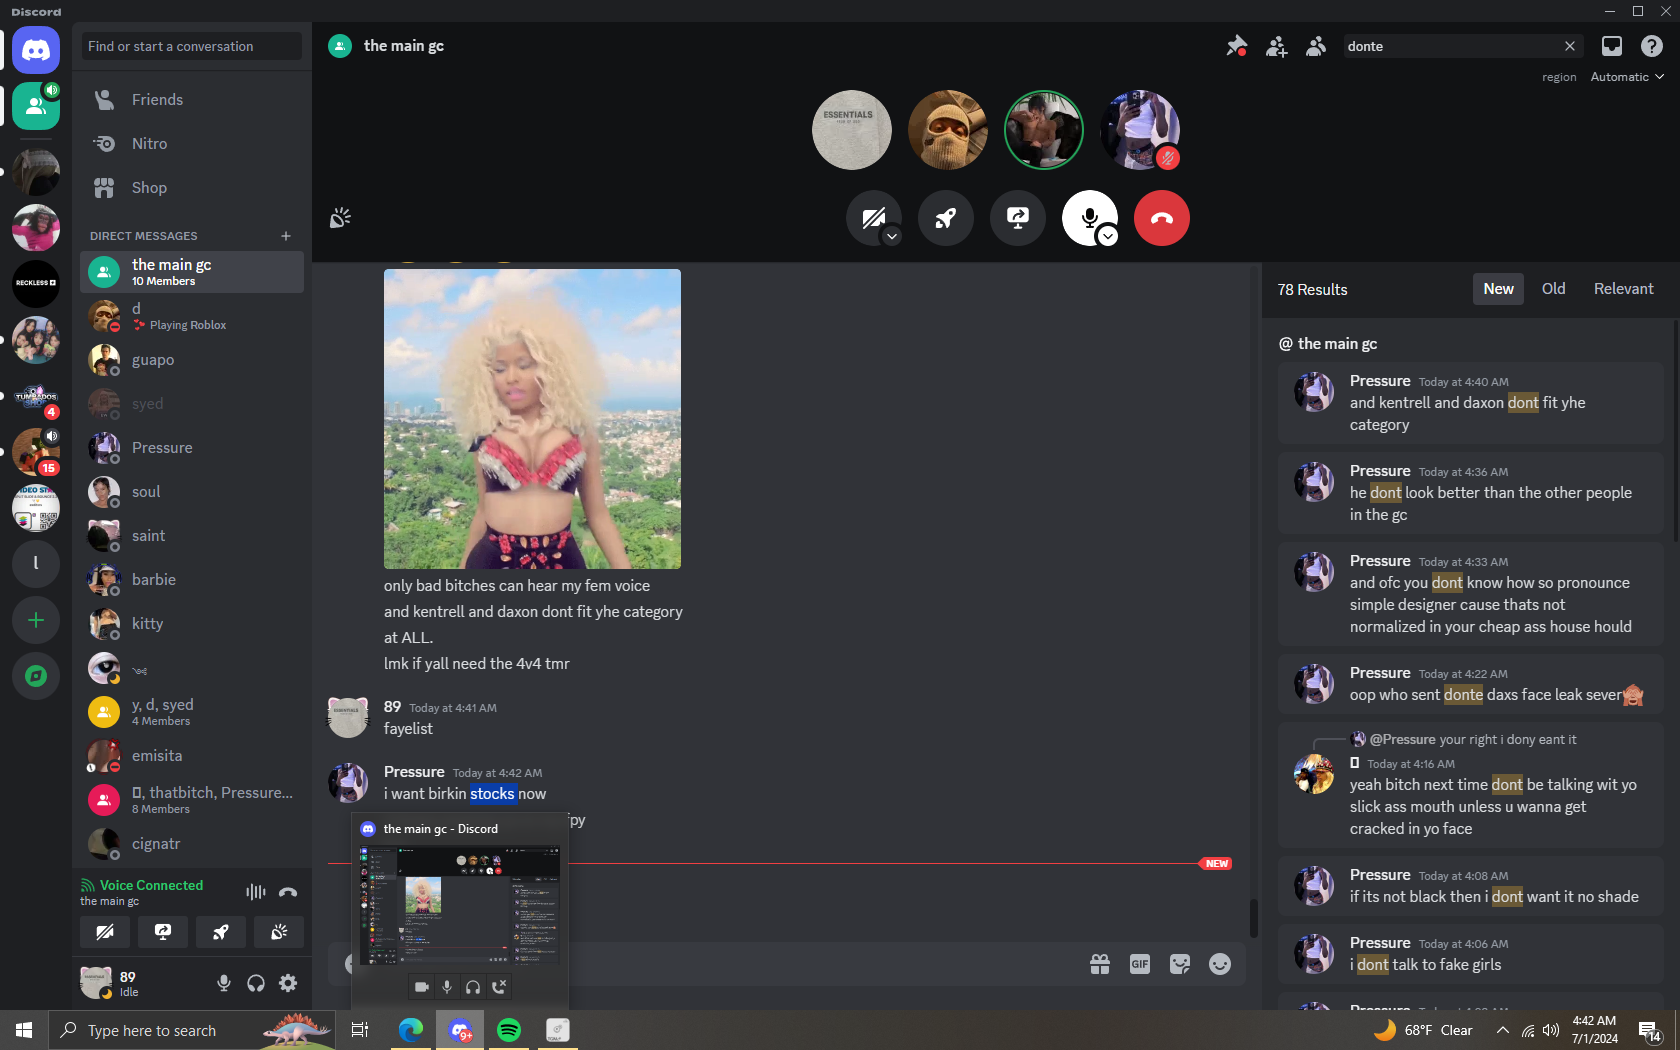The width and height of the screenshot is (1680, 1050).
Task: Open User Settings gear
Action: [x=288, y=983]
